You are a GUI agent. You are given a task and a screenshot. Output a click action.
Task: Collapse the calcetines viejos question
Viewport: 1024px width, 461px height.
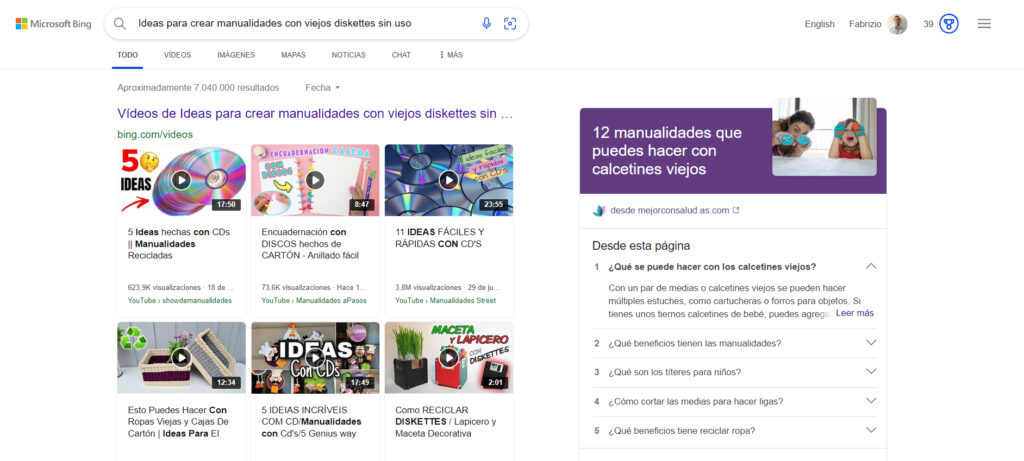tap(870, 266)
